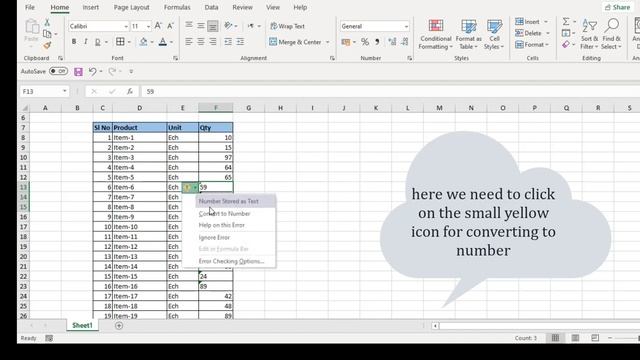The width and height of the screenshot is (640, 360).
Task: Expand the Merge & Center dropdown arrow
Action: click(x=327, y=42)
